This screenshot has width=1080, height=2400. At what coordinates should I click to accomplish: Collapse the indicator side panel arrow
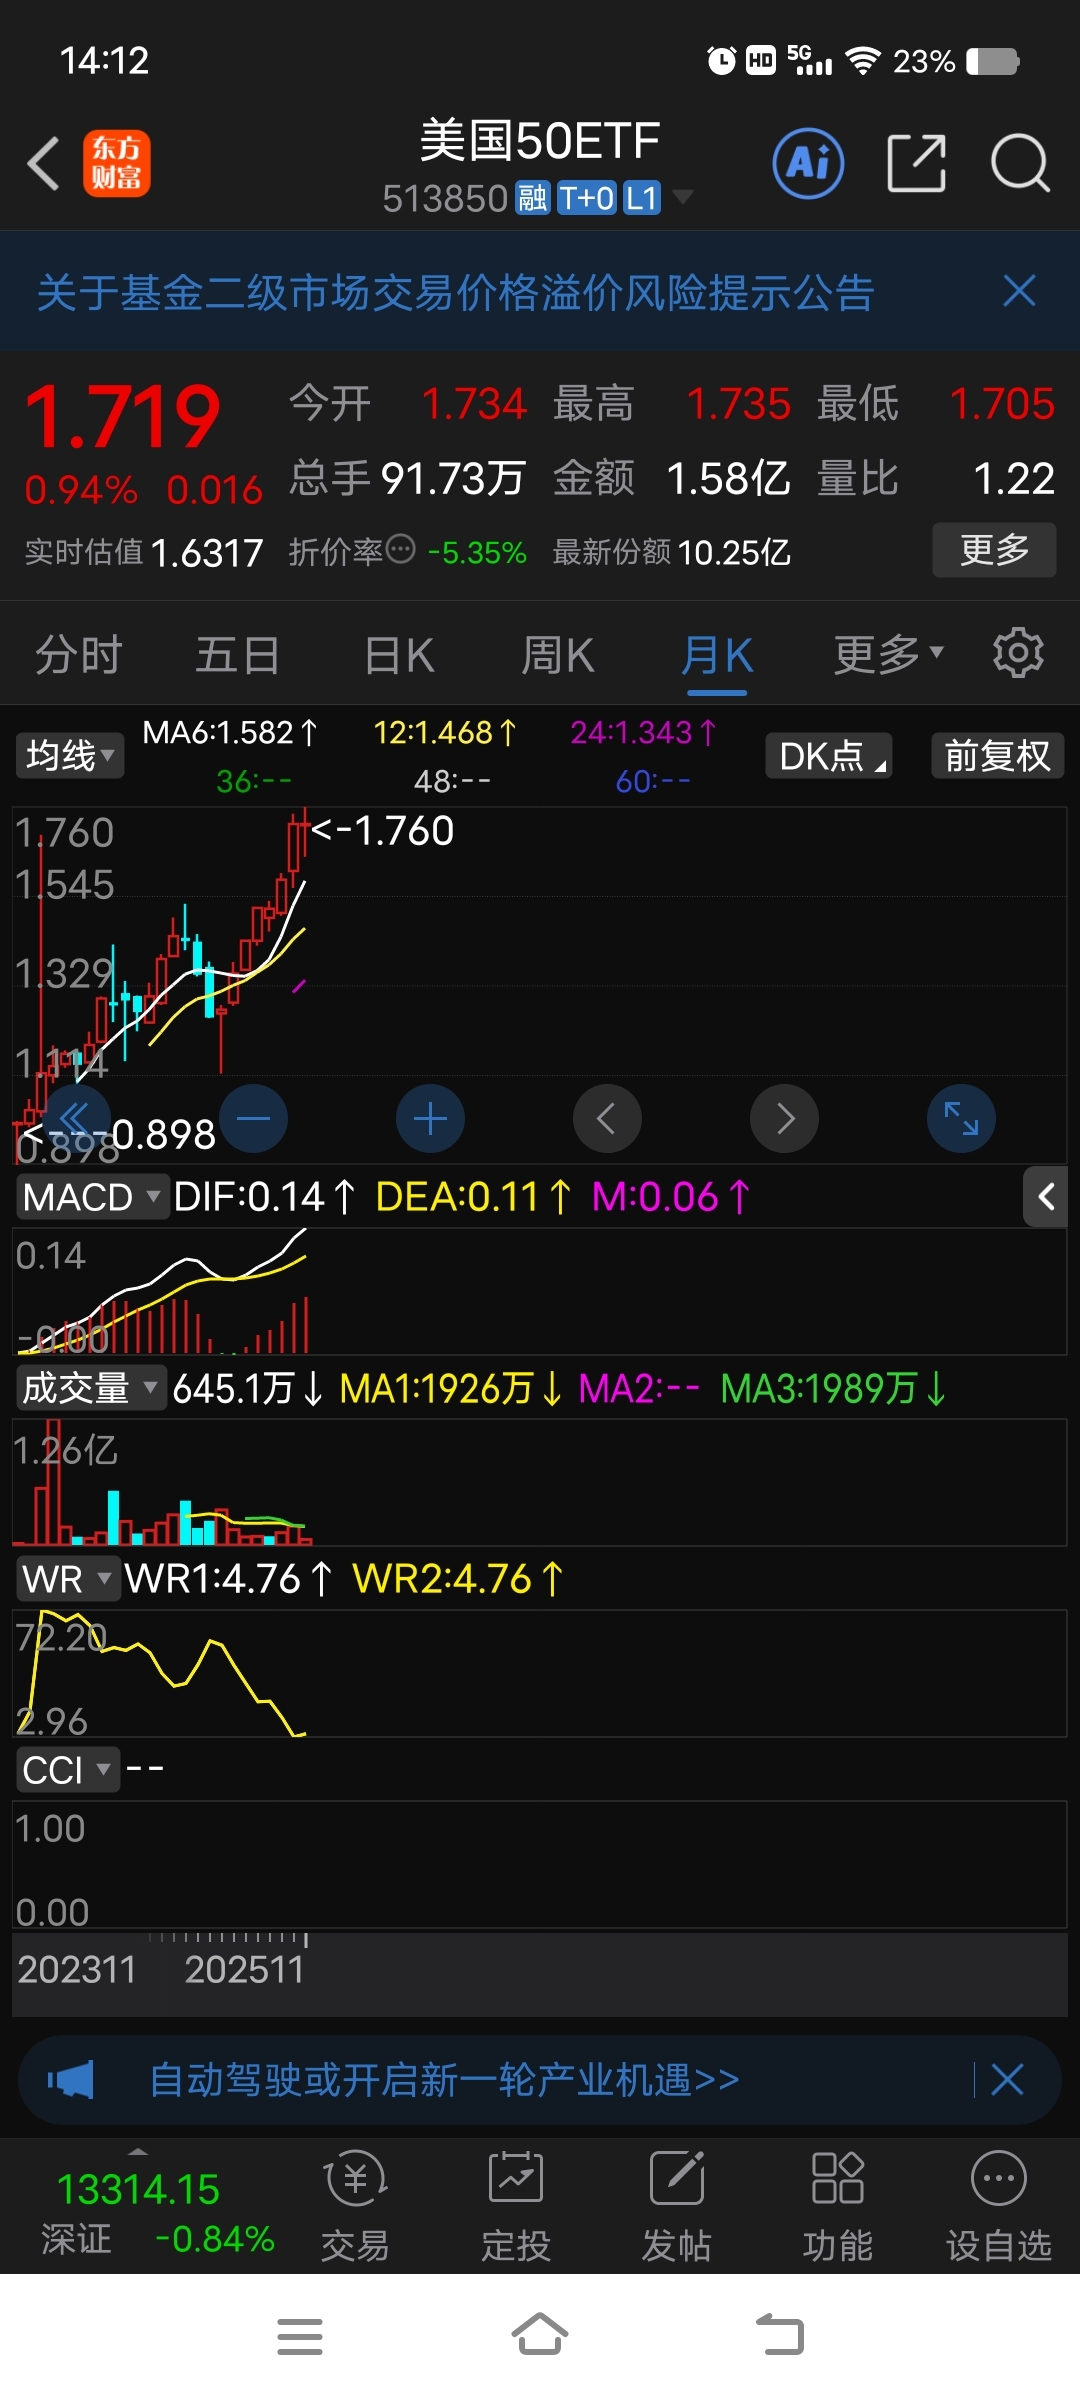pos(1046,1197)
